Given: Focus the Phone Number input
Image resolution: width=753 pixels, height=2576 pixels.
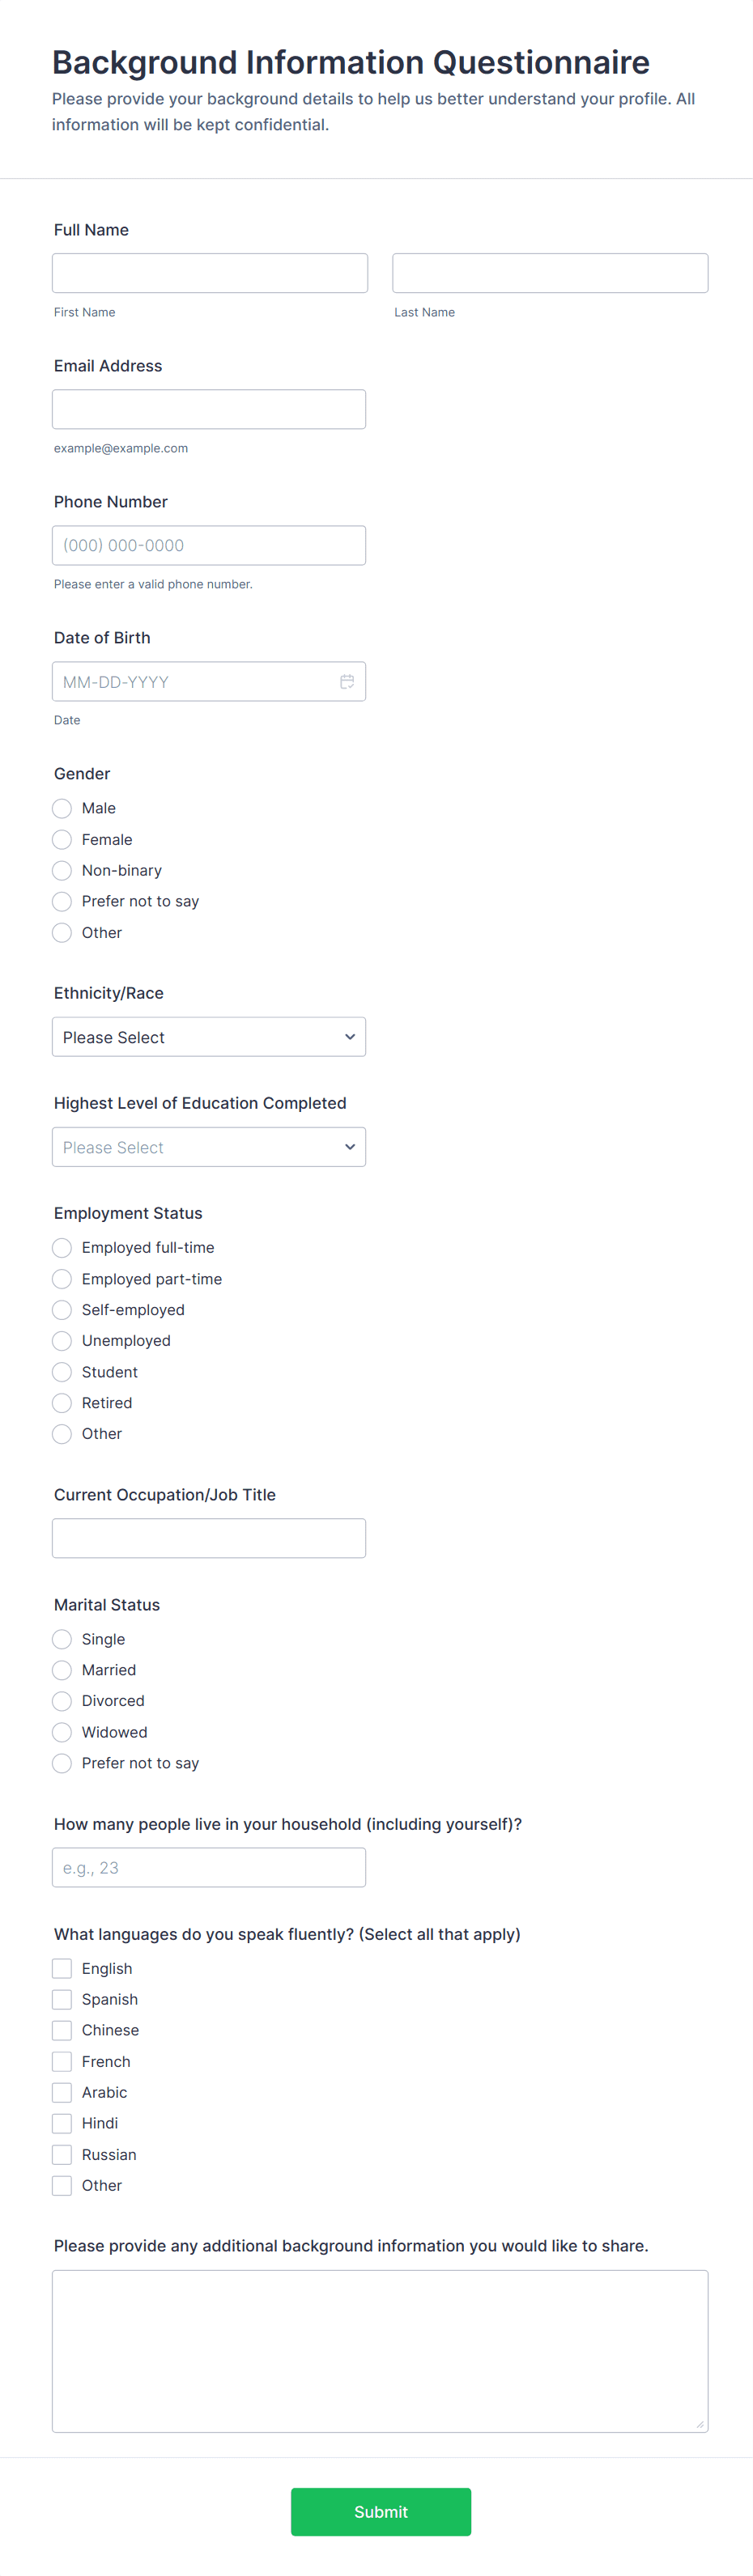Looking at the screenshot, I should click(x=208, y=545).
